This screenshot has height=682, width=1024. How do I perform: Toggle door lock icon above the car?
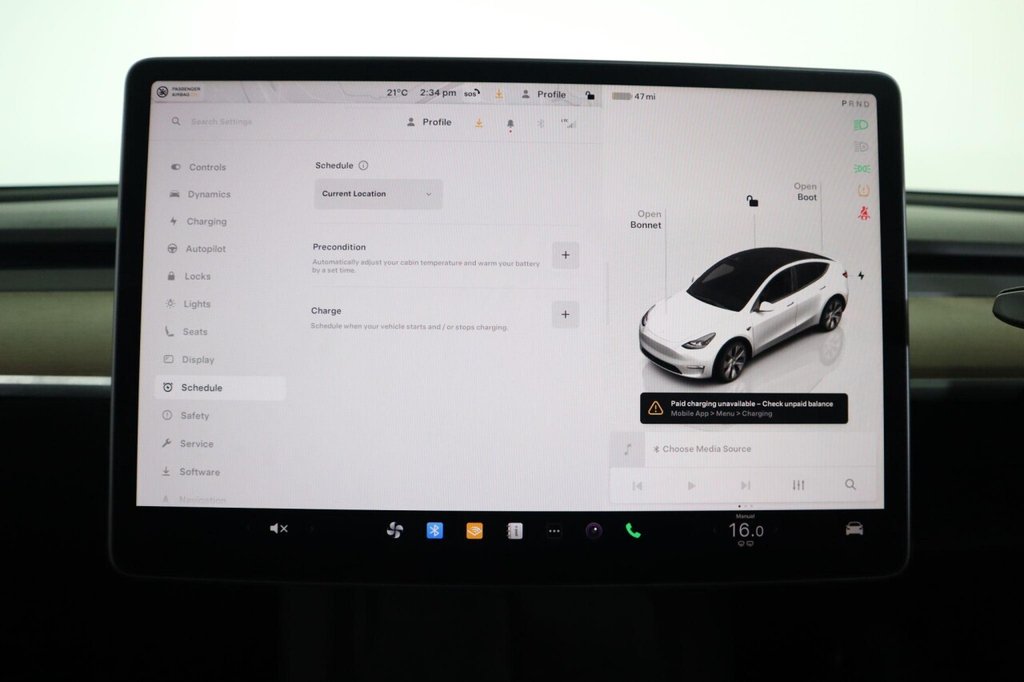tap(752, 201)
